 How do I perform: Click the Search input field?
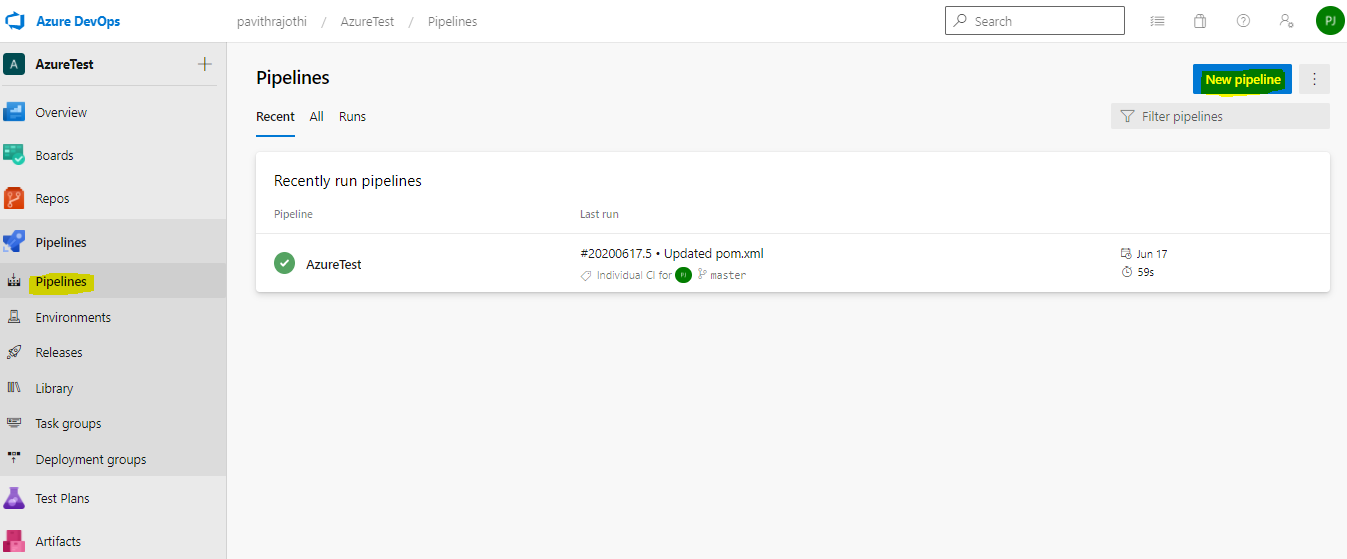(x=1035, y=21)
